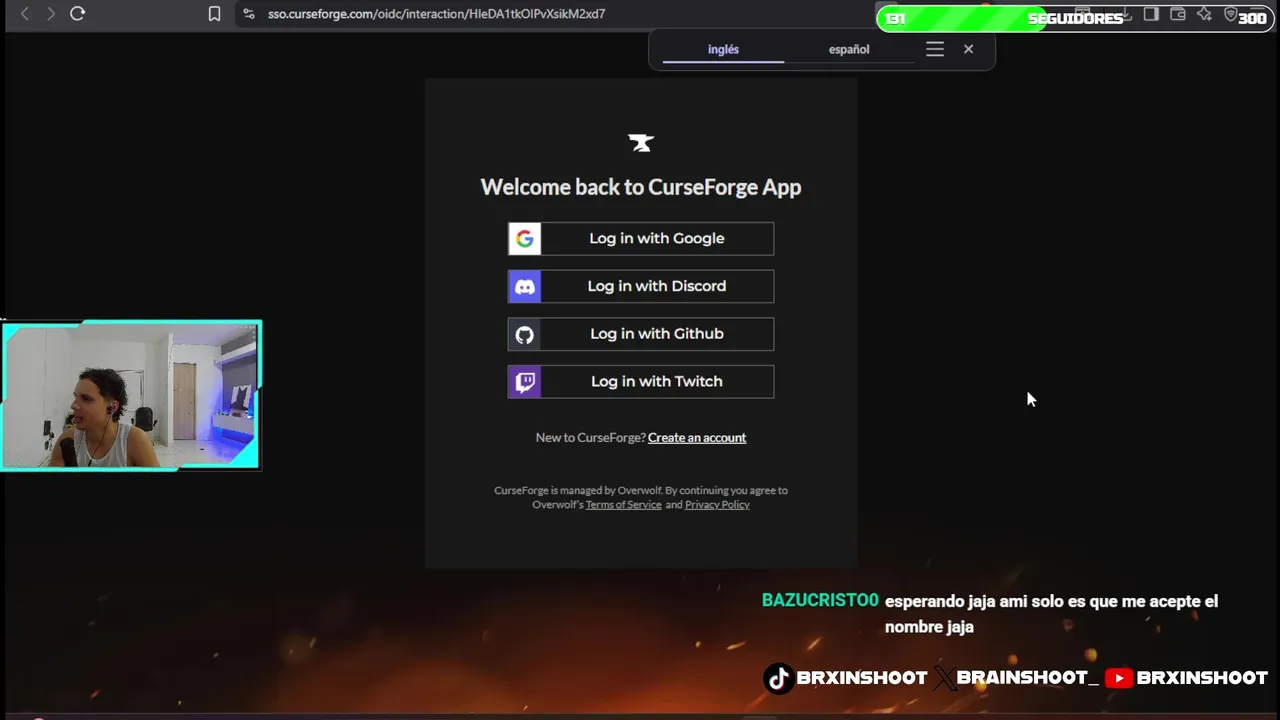The image size is (1280, 720).
Task: Click the BRAINSHOOT_ X handle text
Action: [x=1027, y=678]
